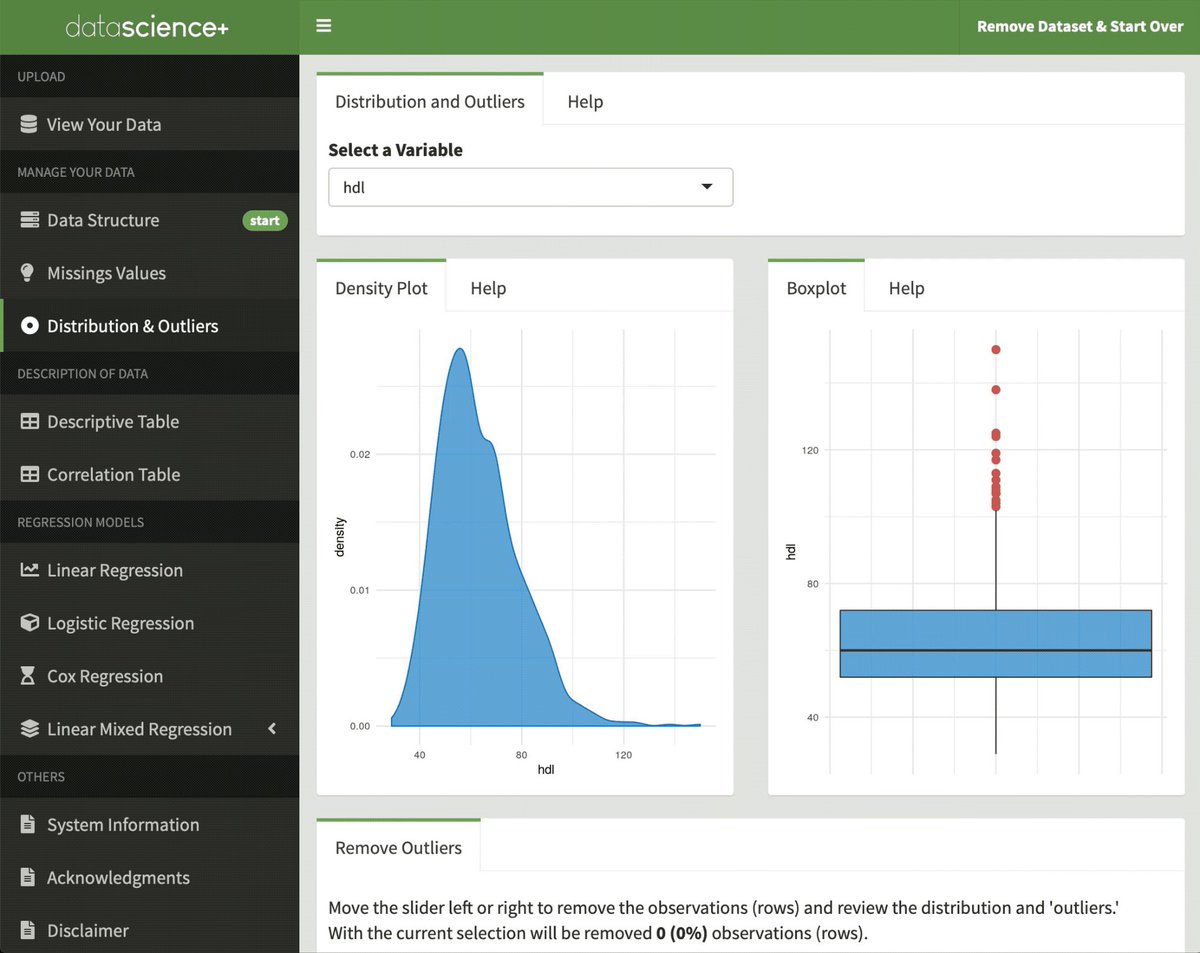Click the 'UPLOAD' sidebar heading

click(x=41, y=77)
